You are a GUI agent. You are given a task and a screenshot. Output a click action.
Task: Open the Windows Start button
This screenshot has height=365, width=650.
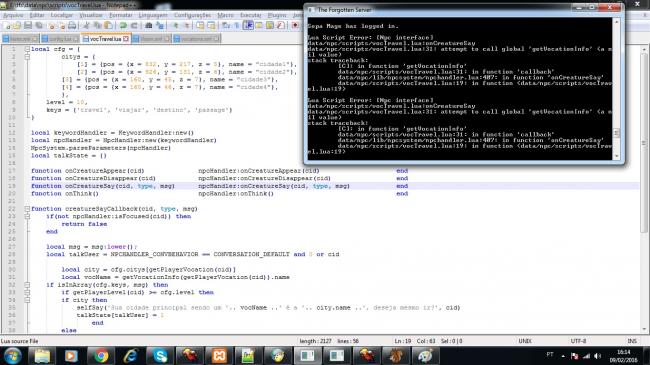click(x=12, y=356)
